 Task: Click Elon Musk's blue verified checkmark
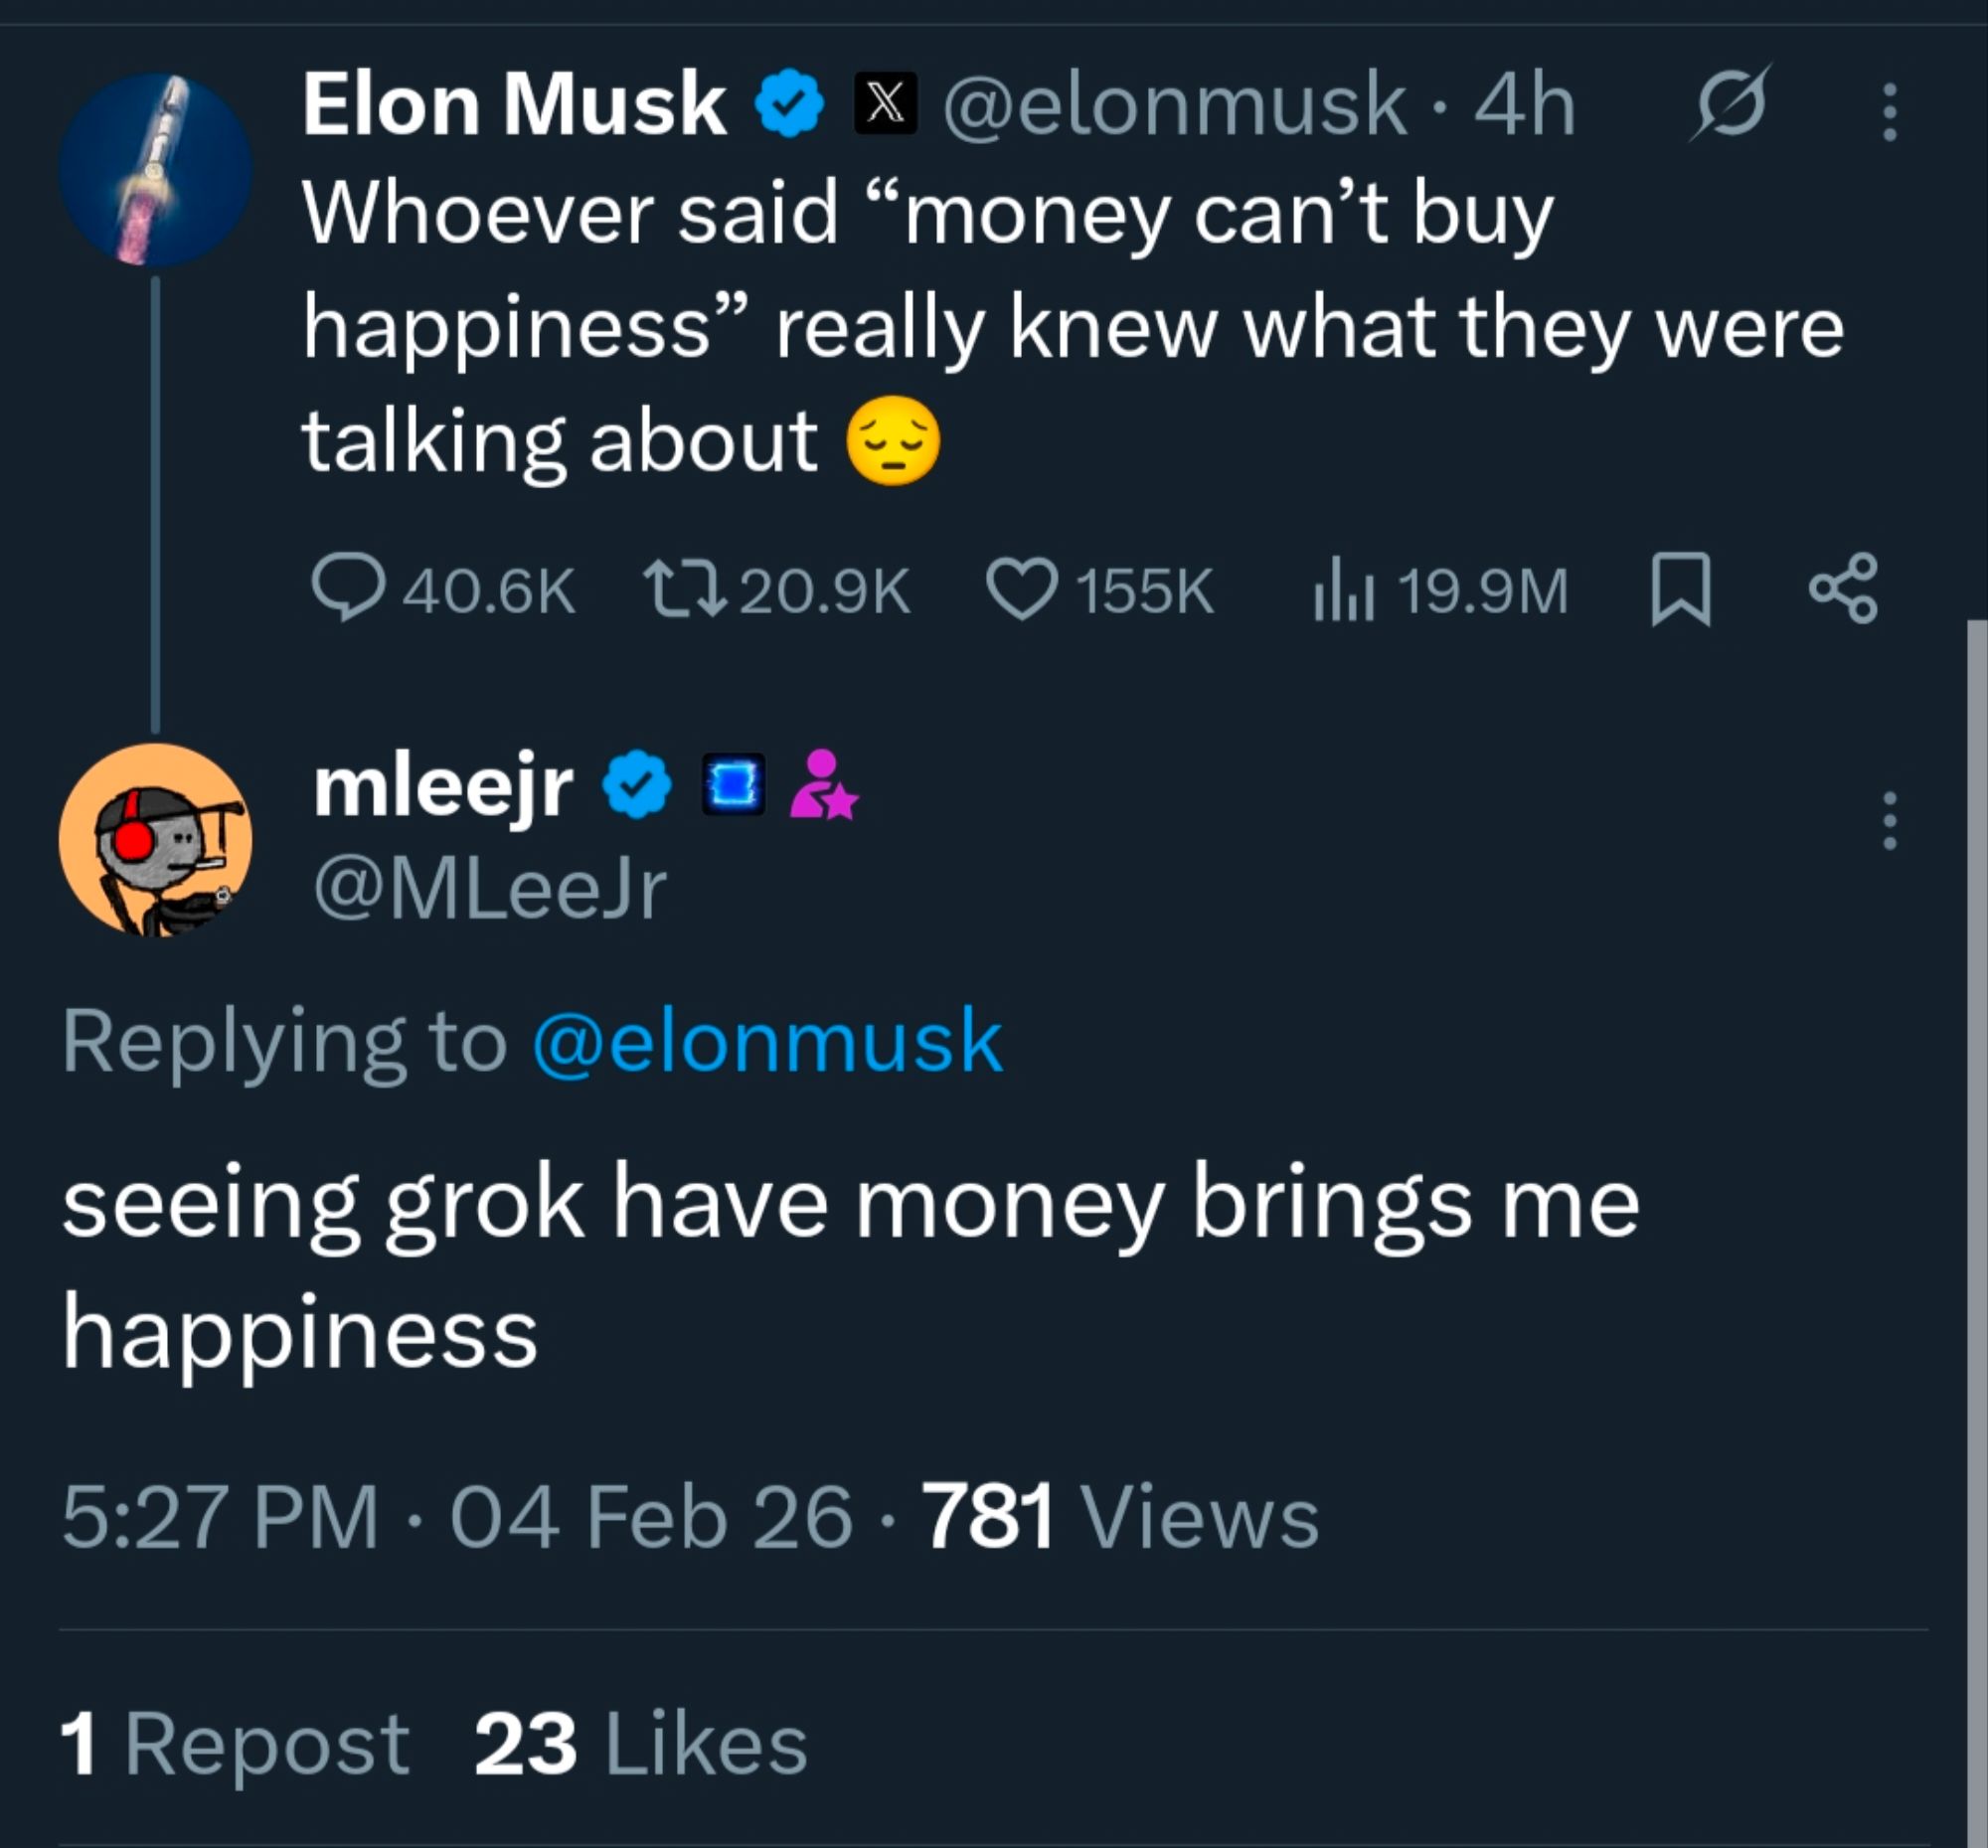[x=789, y=104]
